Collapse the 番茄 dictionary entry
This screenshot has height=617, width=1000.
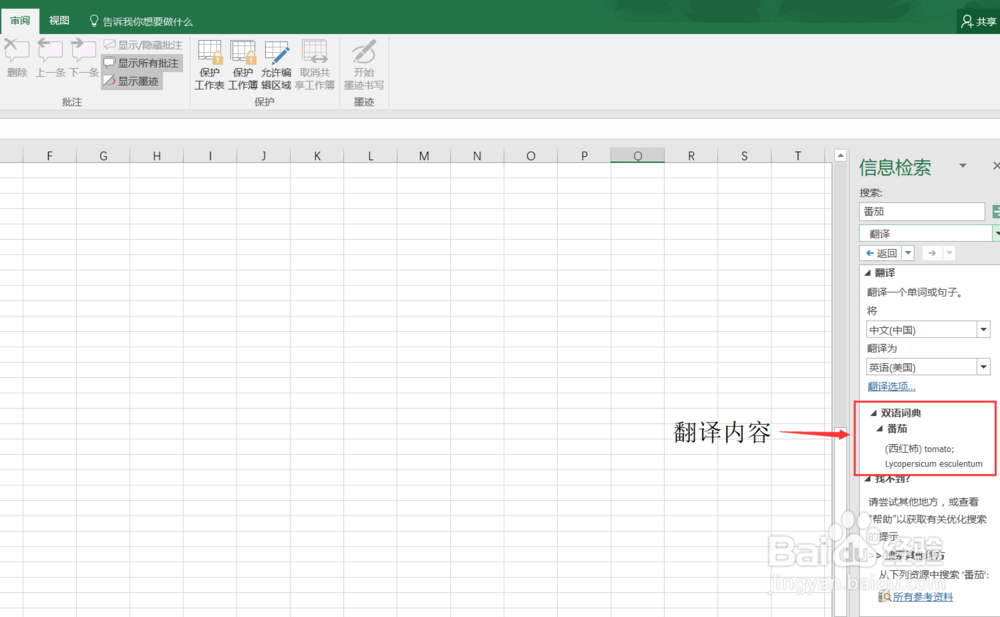[879, 429]
